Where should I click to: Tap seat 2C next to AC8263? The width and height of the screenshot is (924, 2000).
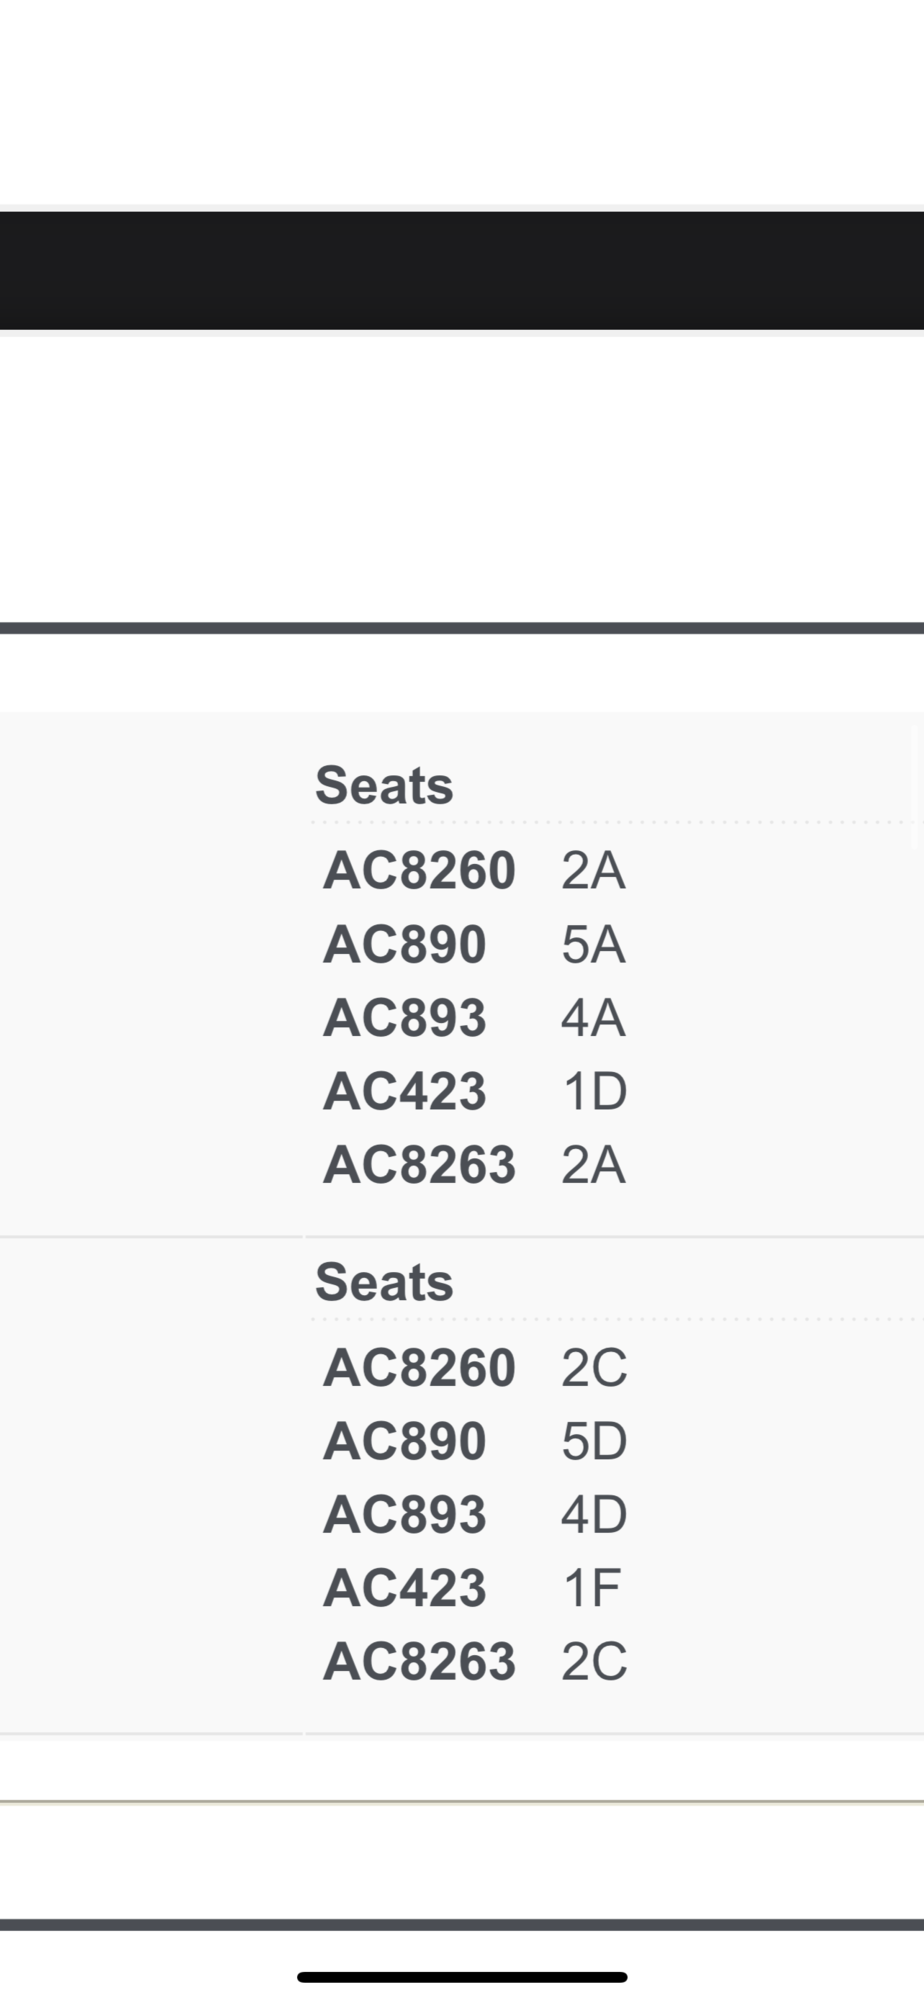(x=594, y=1661)
